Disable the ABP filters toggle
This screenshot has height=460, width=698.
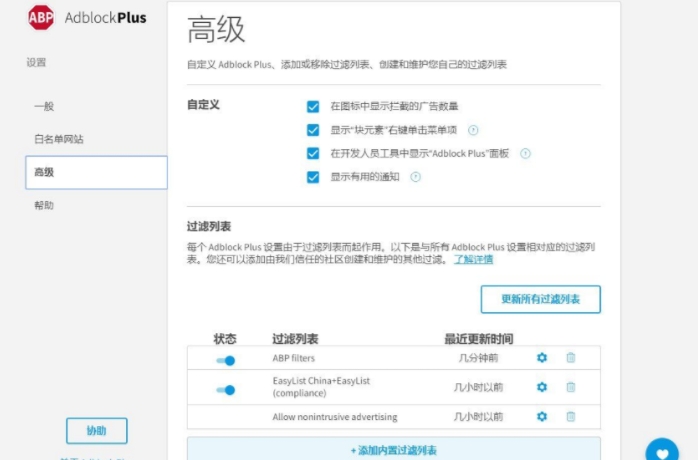coord(226,360)
